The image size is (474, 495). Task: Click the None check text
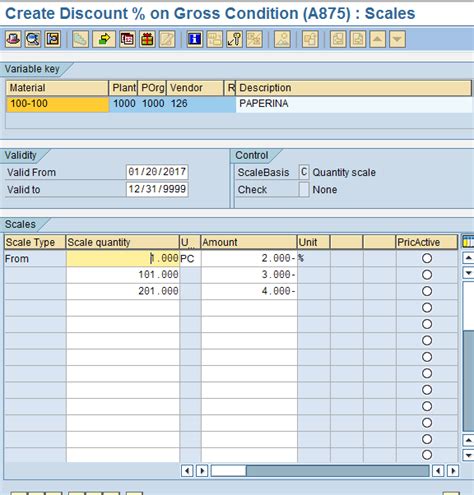point(325,190)
